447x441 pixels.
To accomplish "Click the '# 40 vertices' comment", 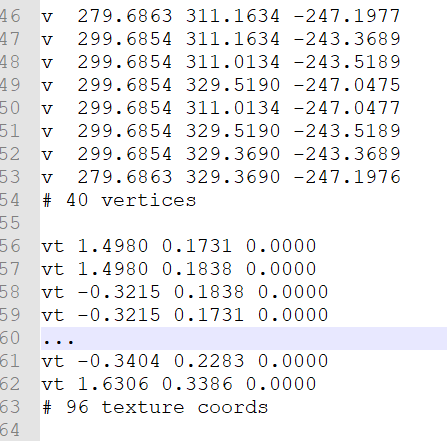I will point(119,200).
